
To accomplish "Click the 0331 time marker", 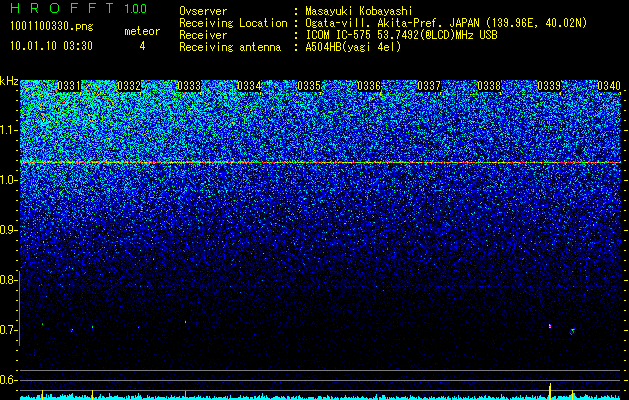I will pos(69,86).
